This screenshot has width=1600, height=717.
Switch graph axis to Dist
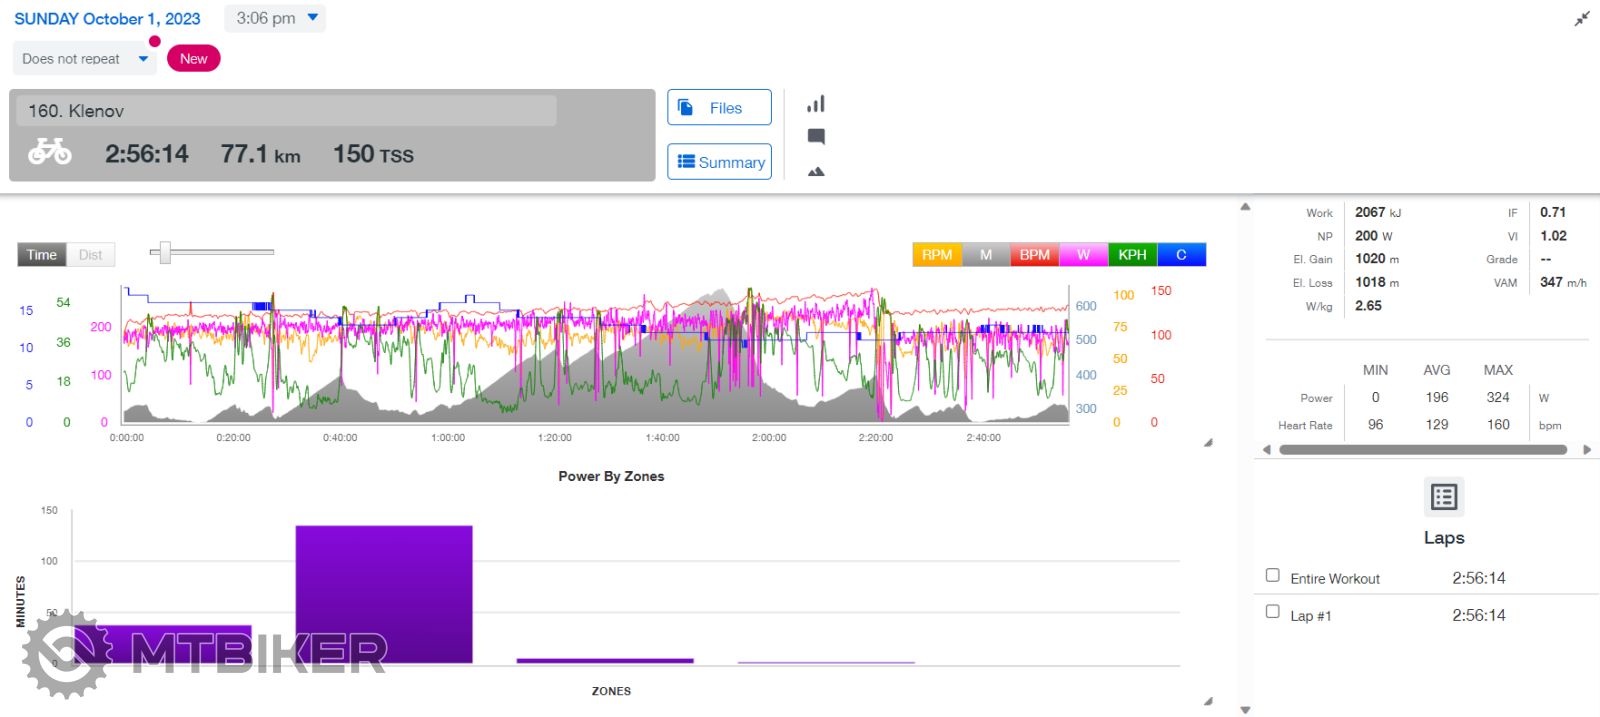(x=91, y=255)
